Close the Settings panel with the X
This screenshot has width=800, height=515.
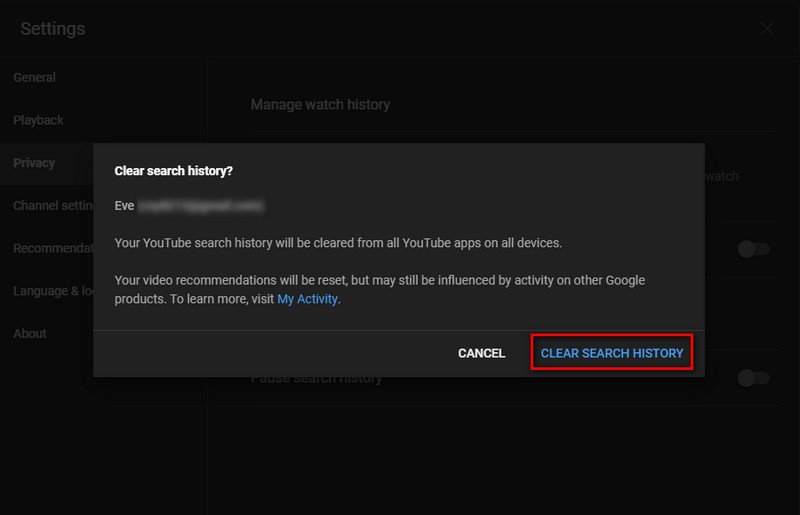point(766,29)
